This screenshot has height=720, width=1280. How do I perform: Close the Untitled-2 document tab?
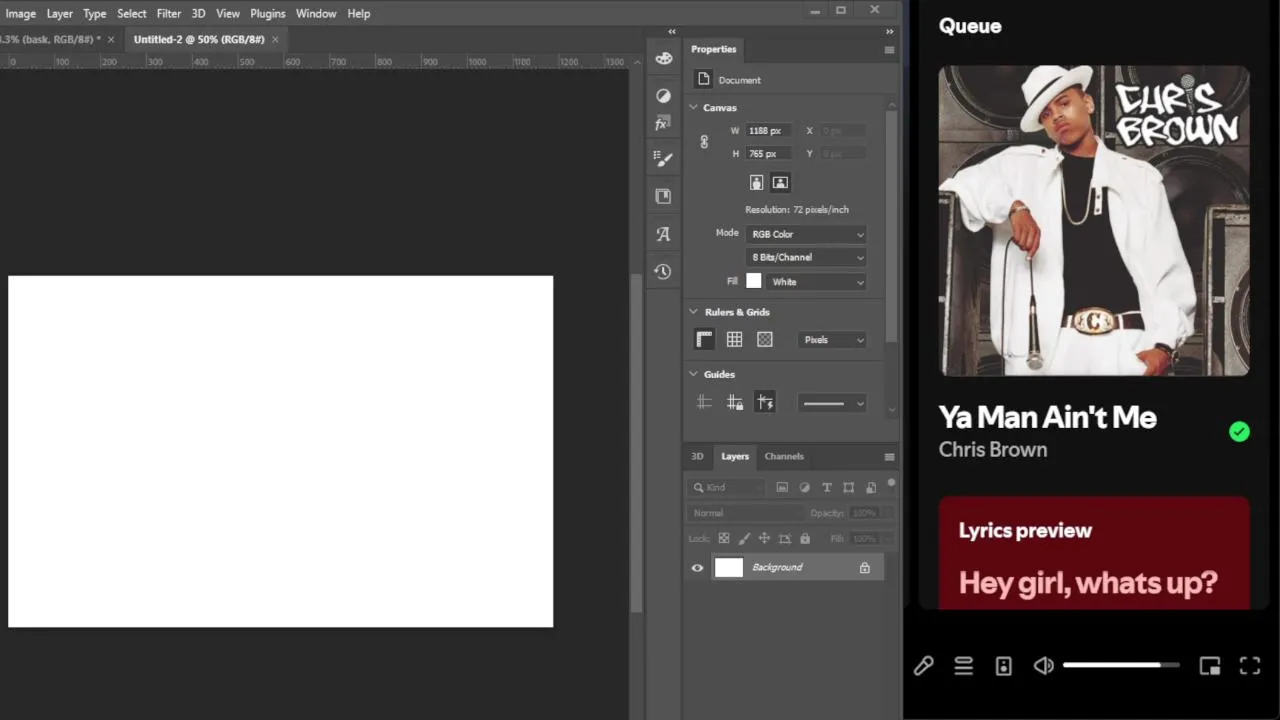(275, 39)
